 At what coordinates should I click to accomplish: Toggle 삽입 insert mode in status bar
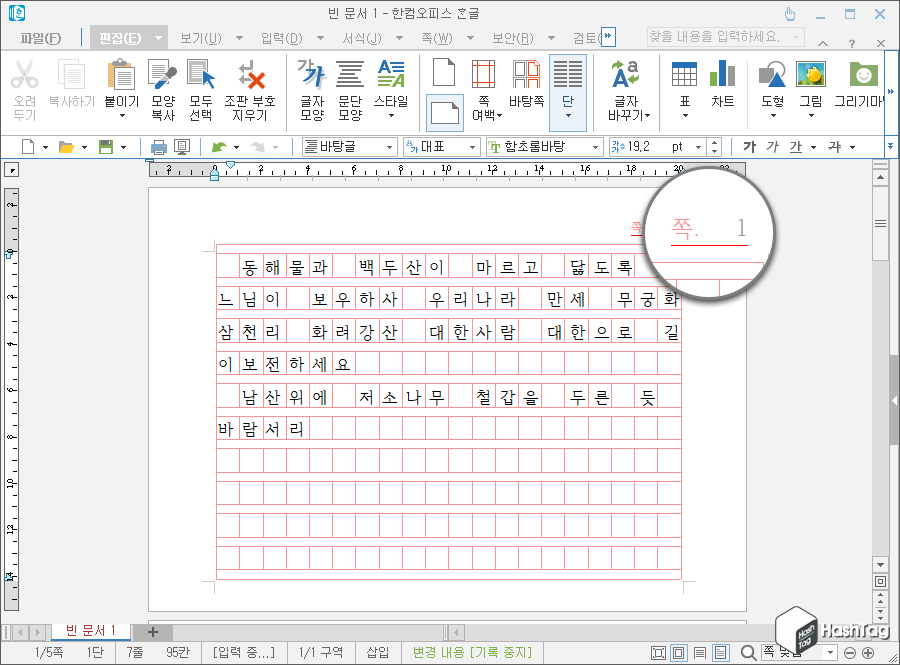378,652
